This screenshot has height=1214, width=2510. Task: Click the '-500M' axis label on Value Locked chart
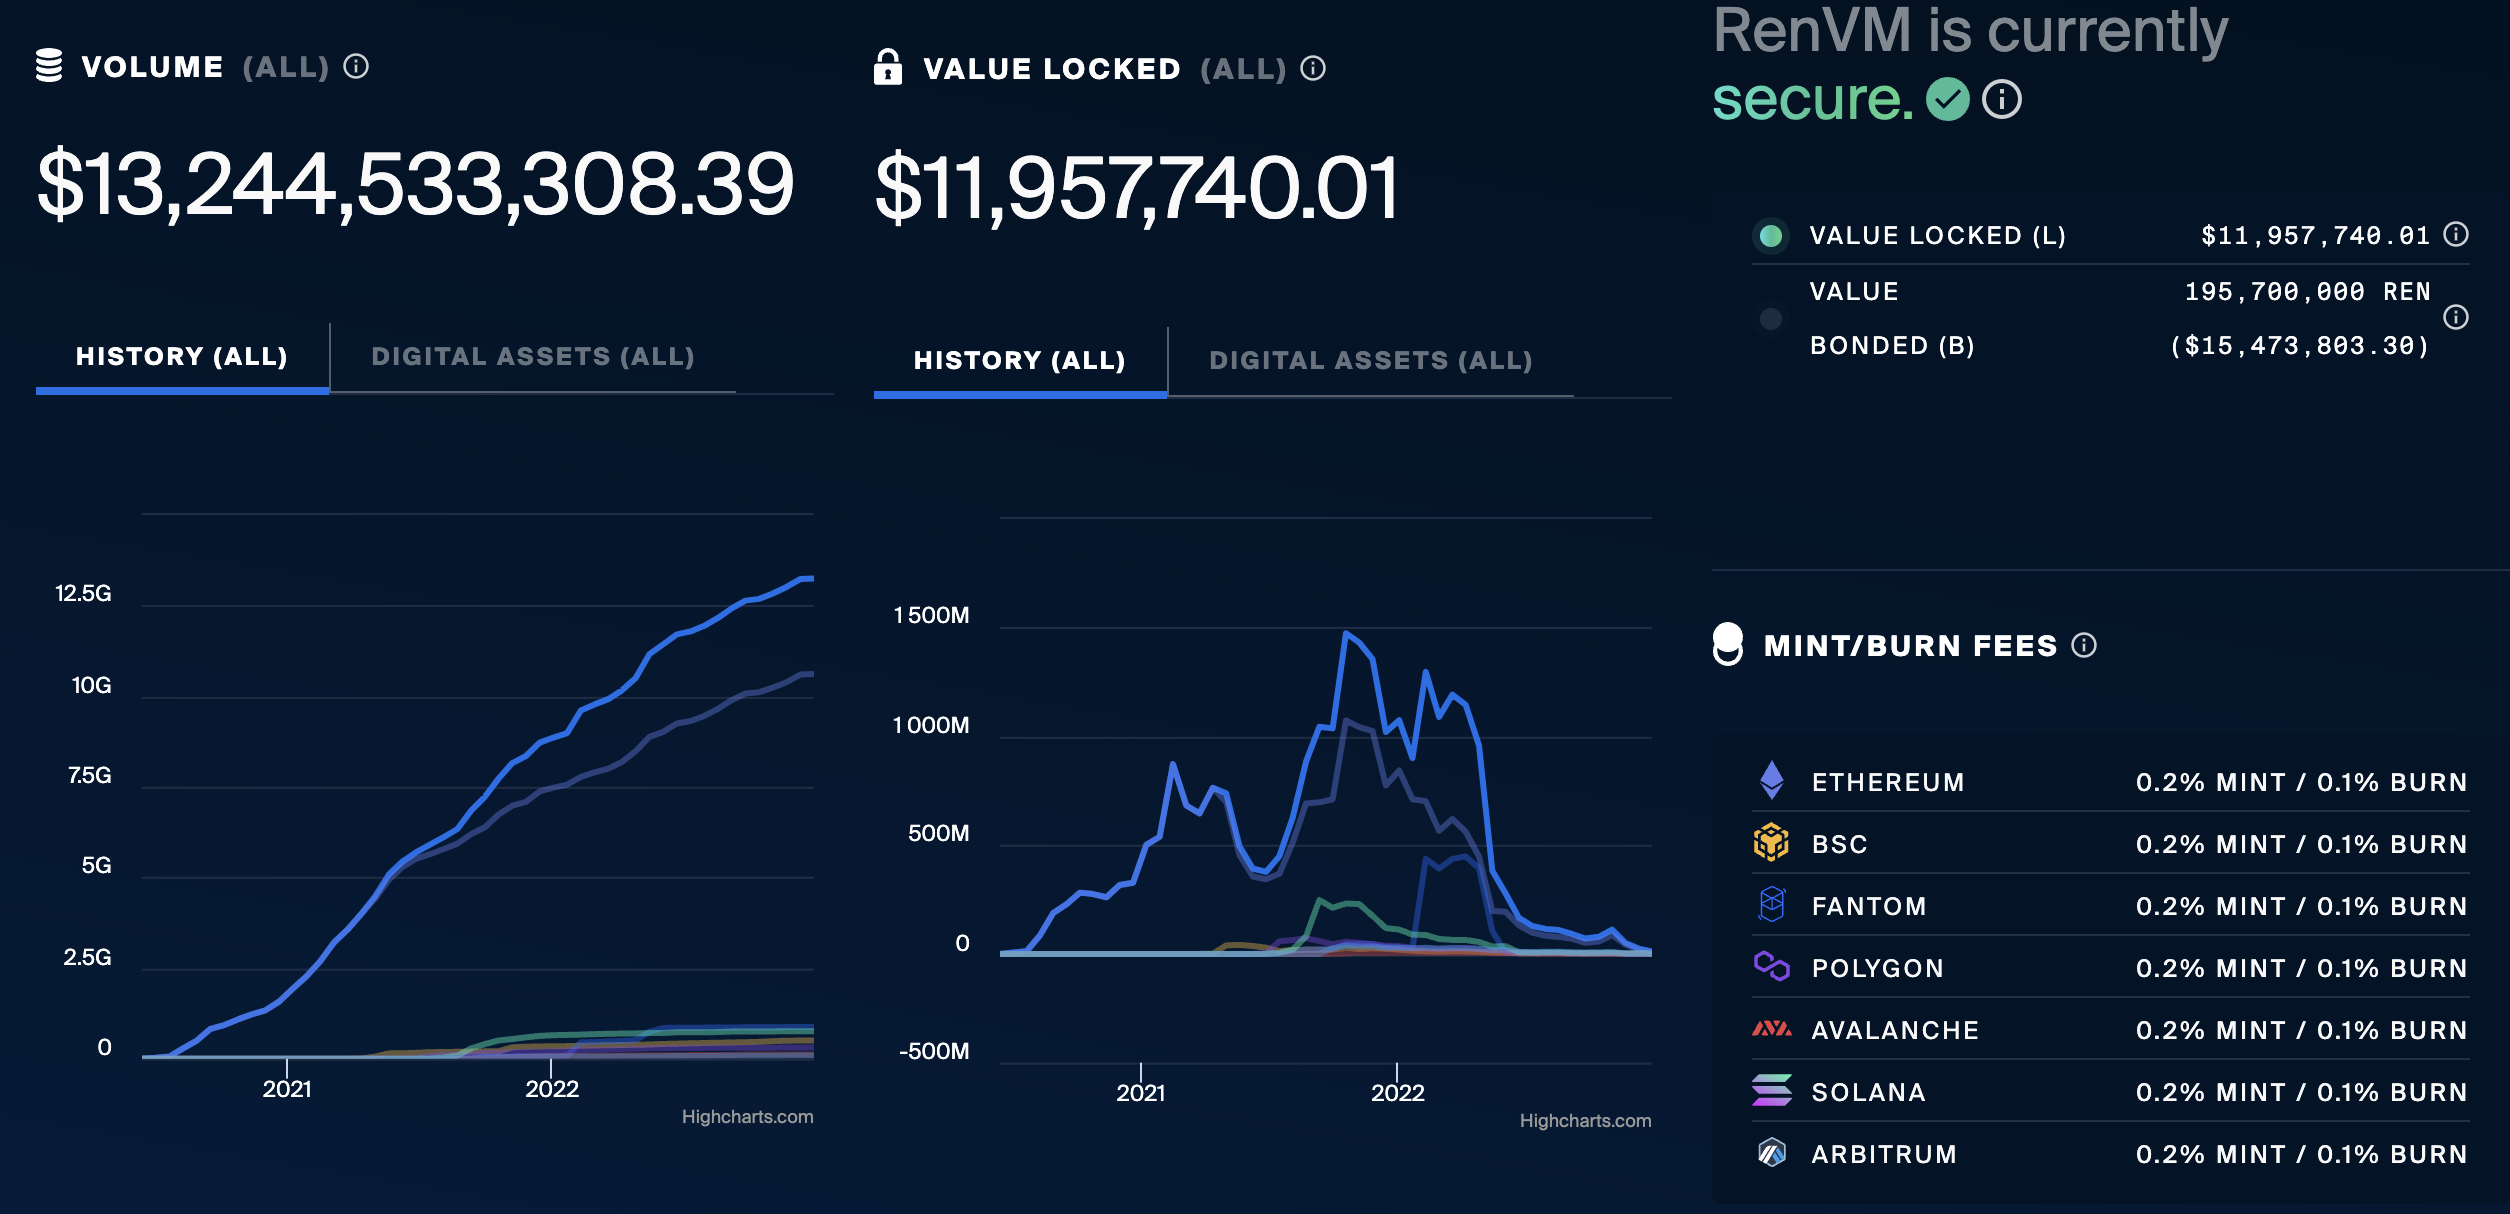934,1051
